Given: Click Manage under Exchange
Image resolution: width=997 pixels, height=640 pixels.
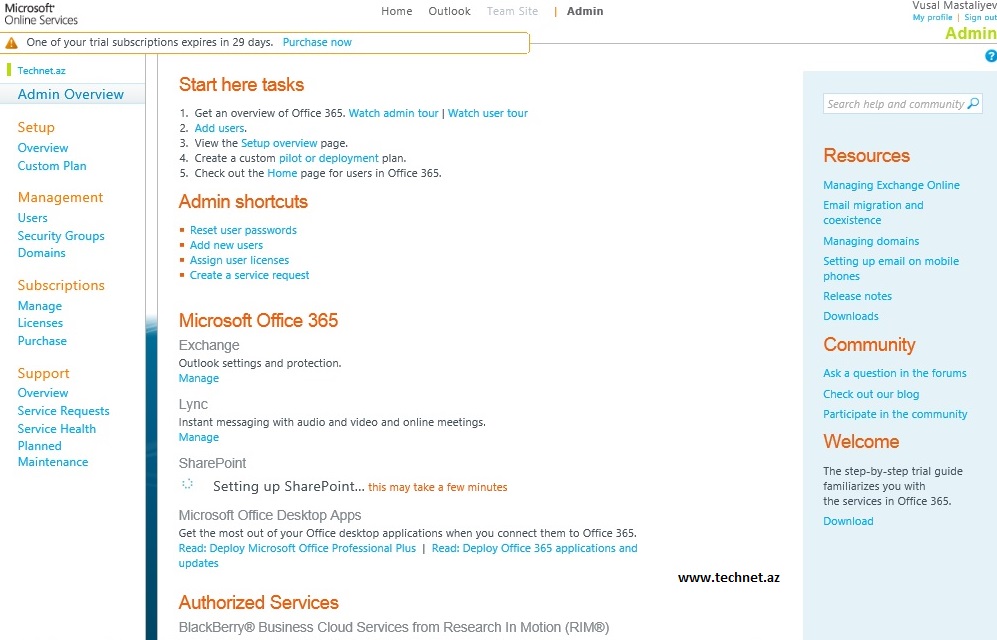Looking at the screenshot, I should [x=198, y=378].
